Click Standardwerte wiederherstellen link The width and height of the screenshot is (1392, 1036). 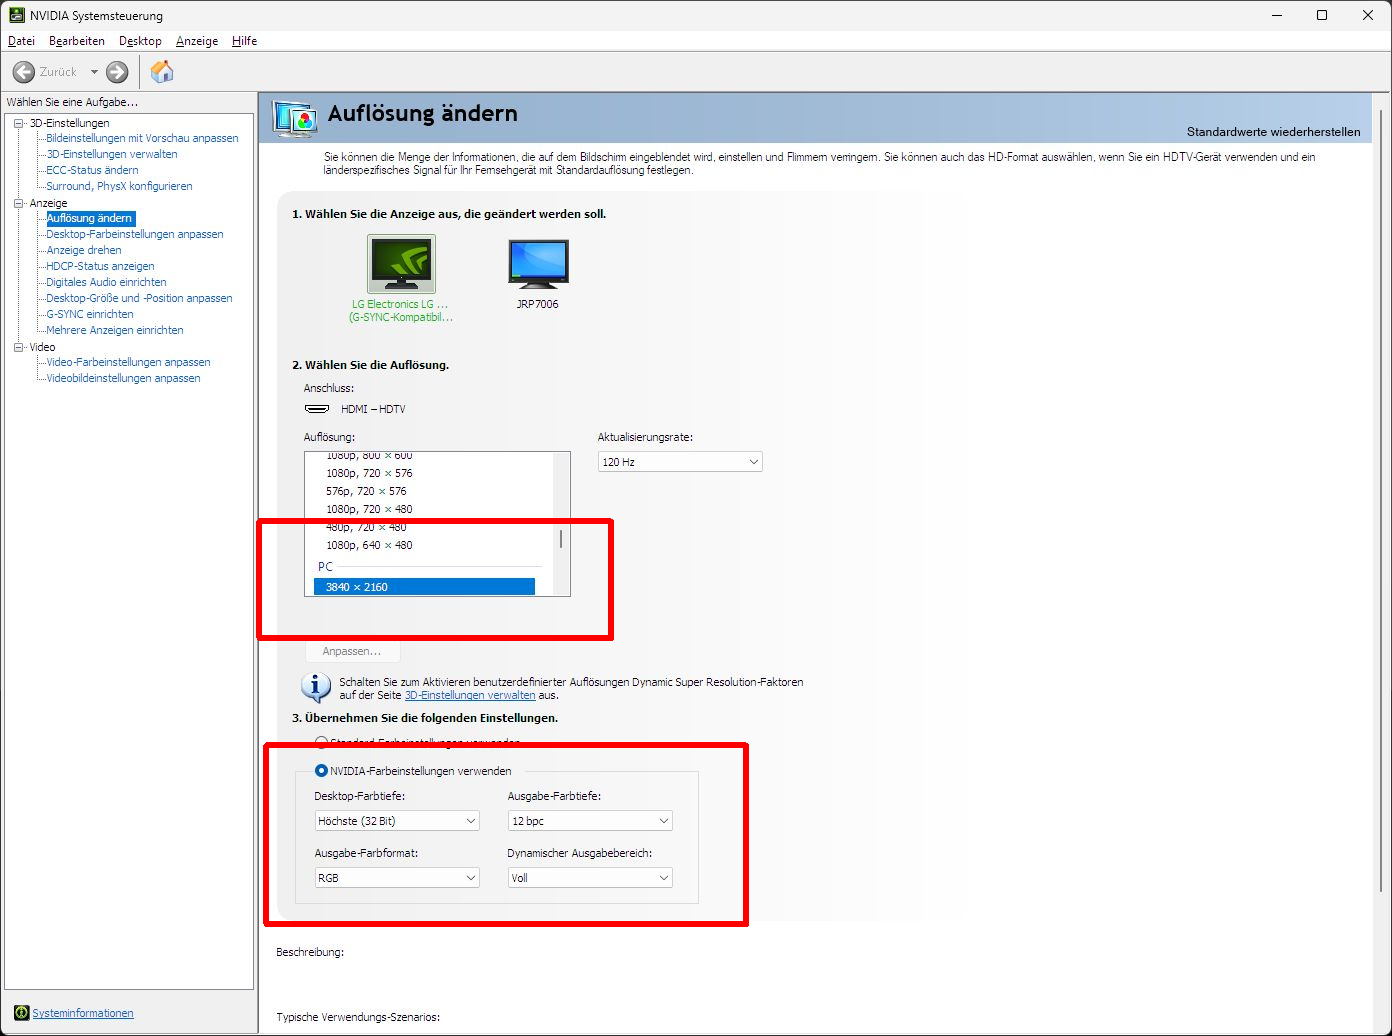(x=1273, y=132)
